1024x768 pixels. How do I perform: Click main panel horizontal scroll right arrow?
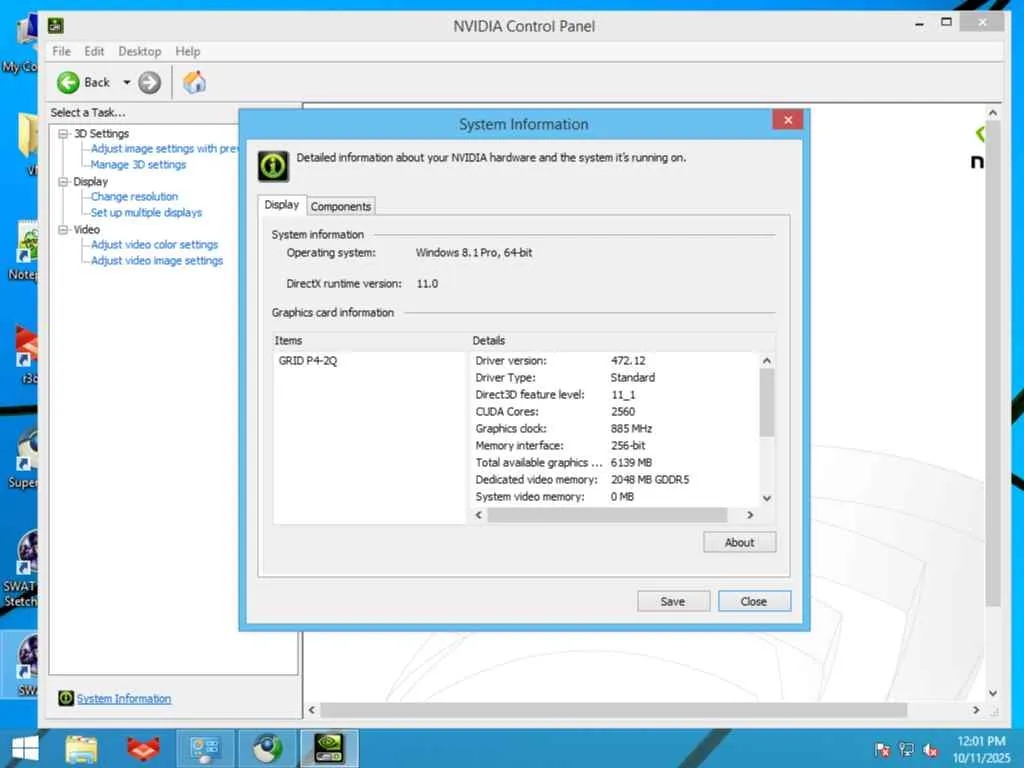point(976,710)
